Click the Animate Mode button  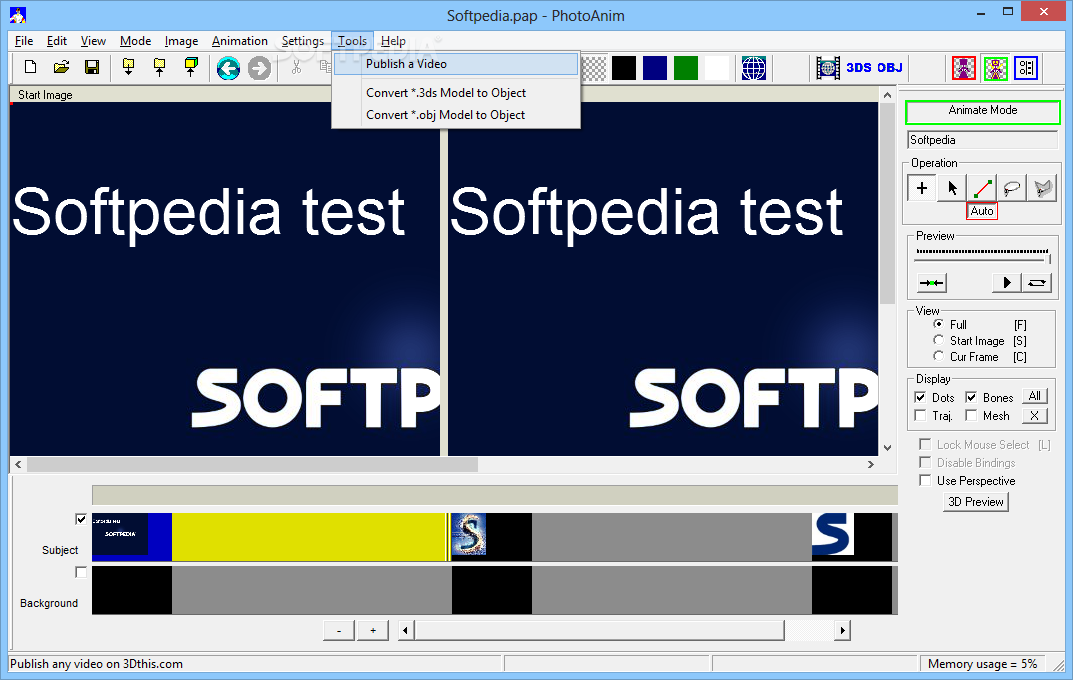pos(983,112)
